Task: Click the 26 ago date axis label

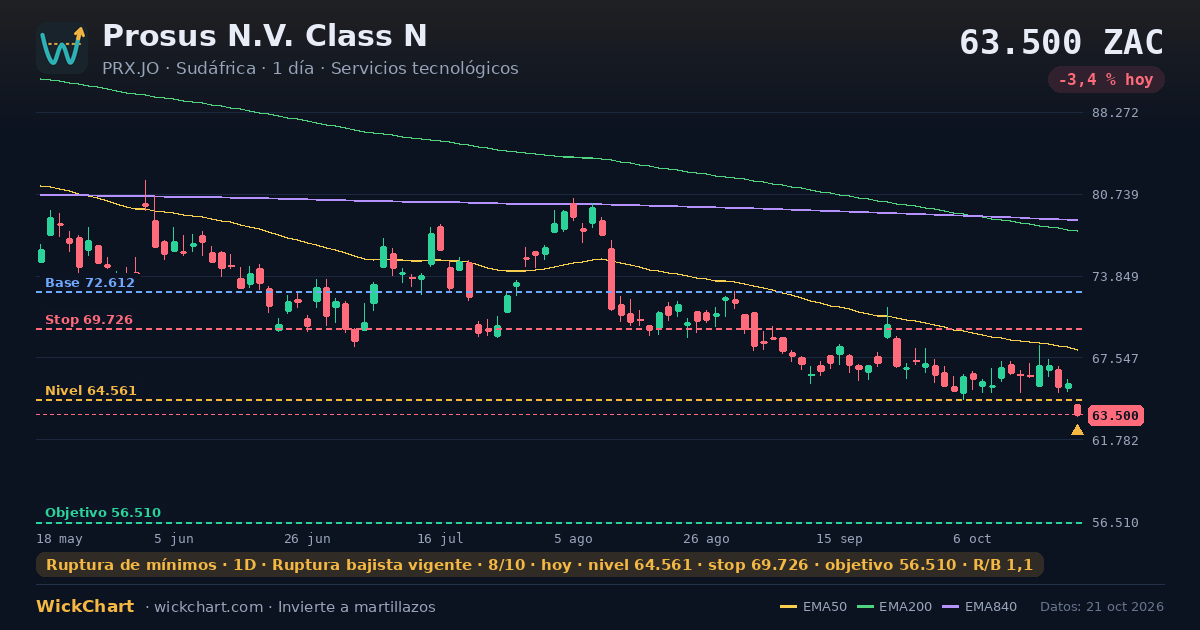Action: tap(706, 538)
